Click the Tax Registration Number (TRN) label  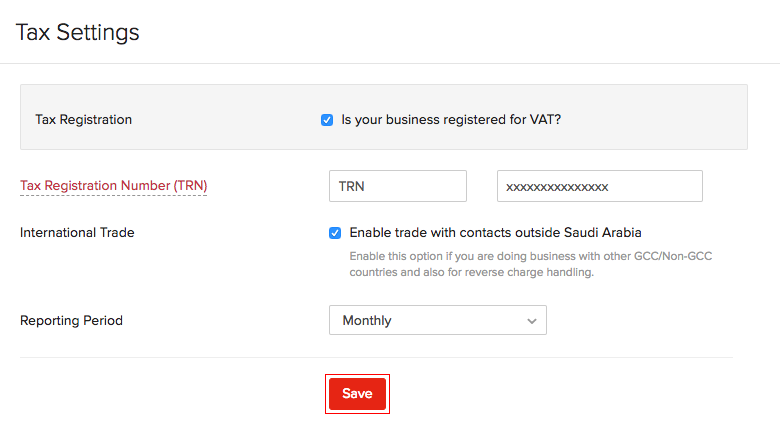point(113,186)
